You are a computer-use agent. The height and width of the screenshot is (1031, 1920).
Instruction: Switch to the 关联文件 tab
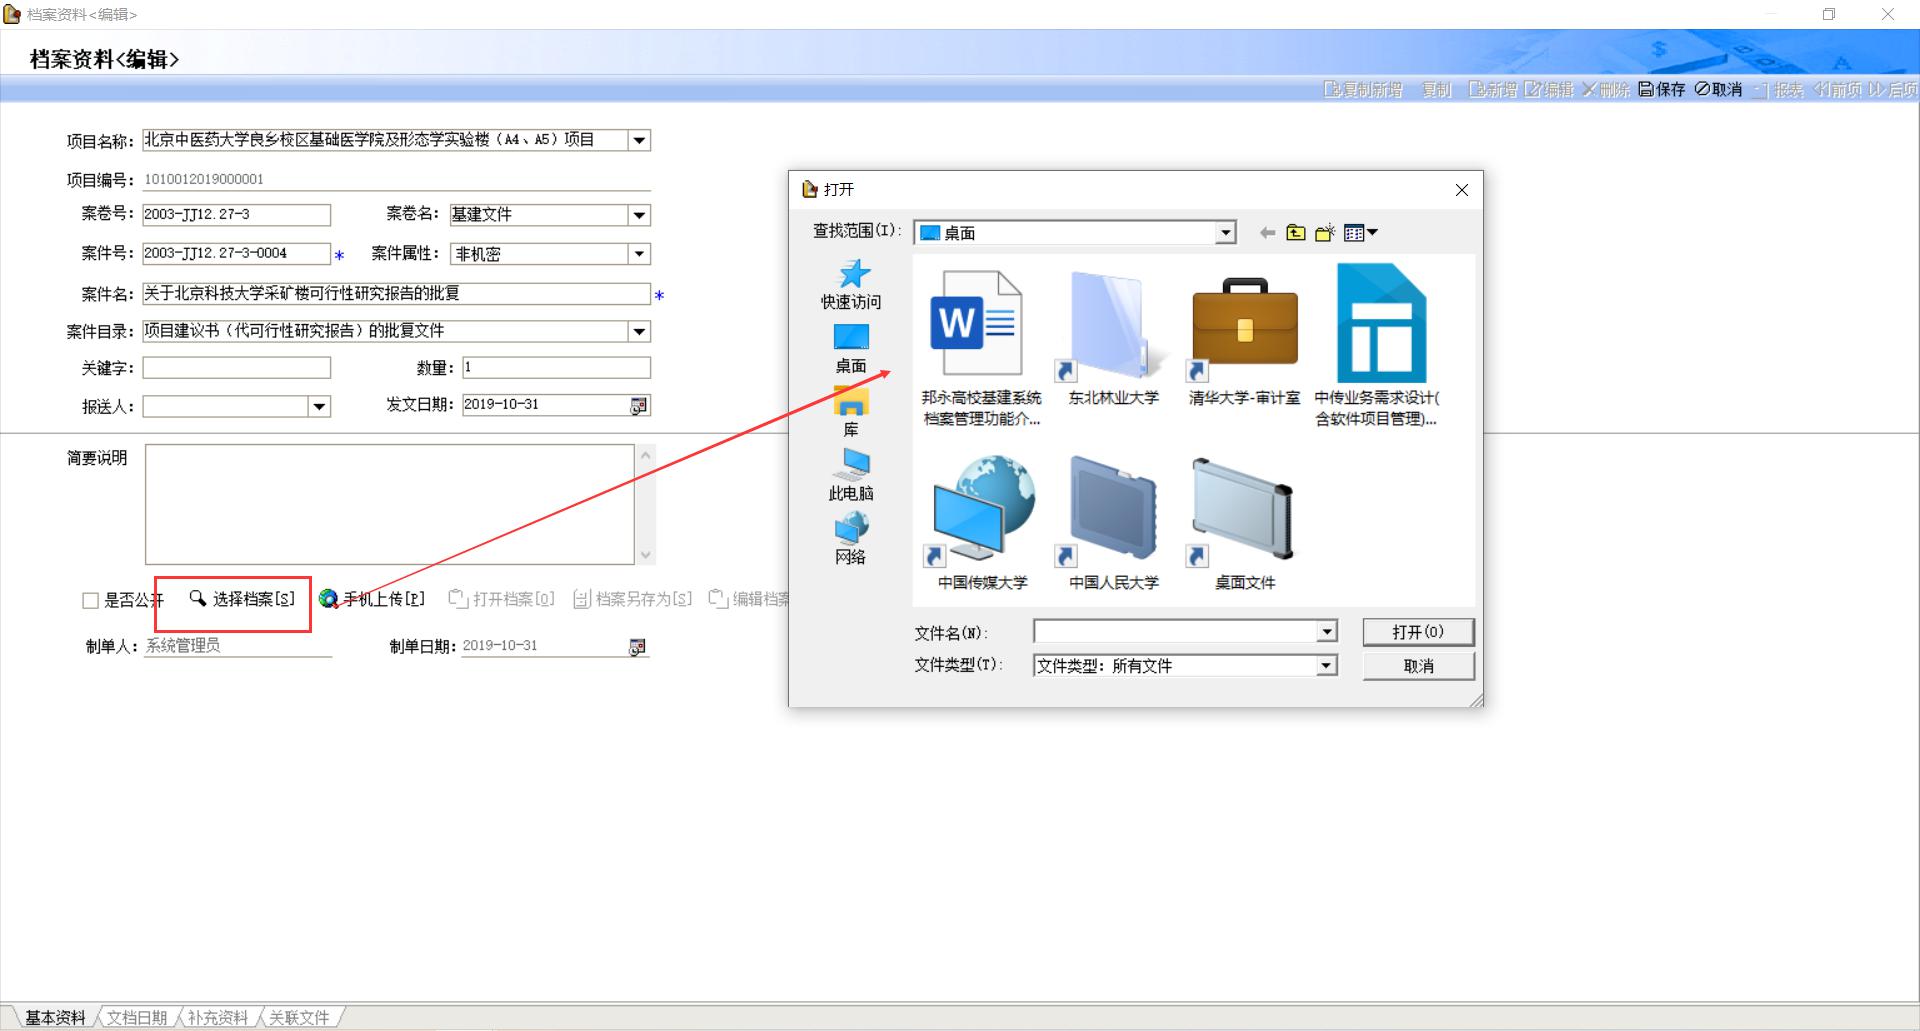pos(299,1017)
